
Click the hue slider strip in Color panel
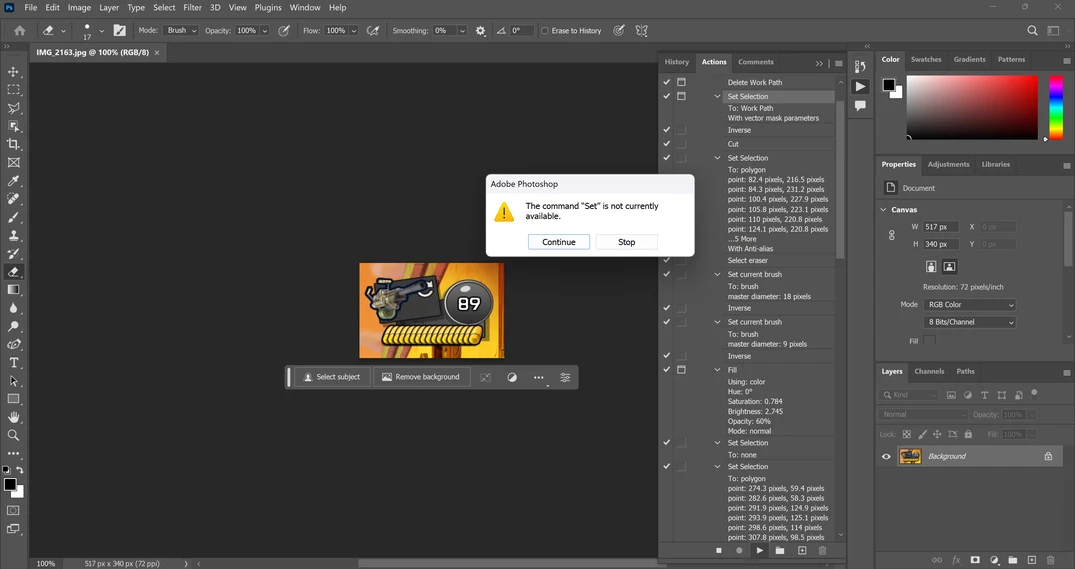(x=1055, y=108)
